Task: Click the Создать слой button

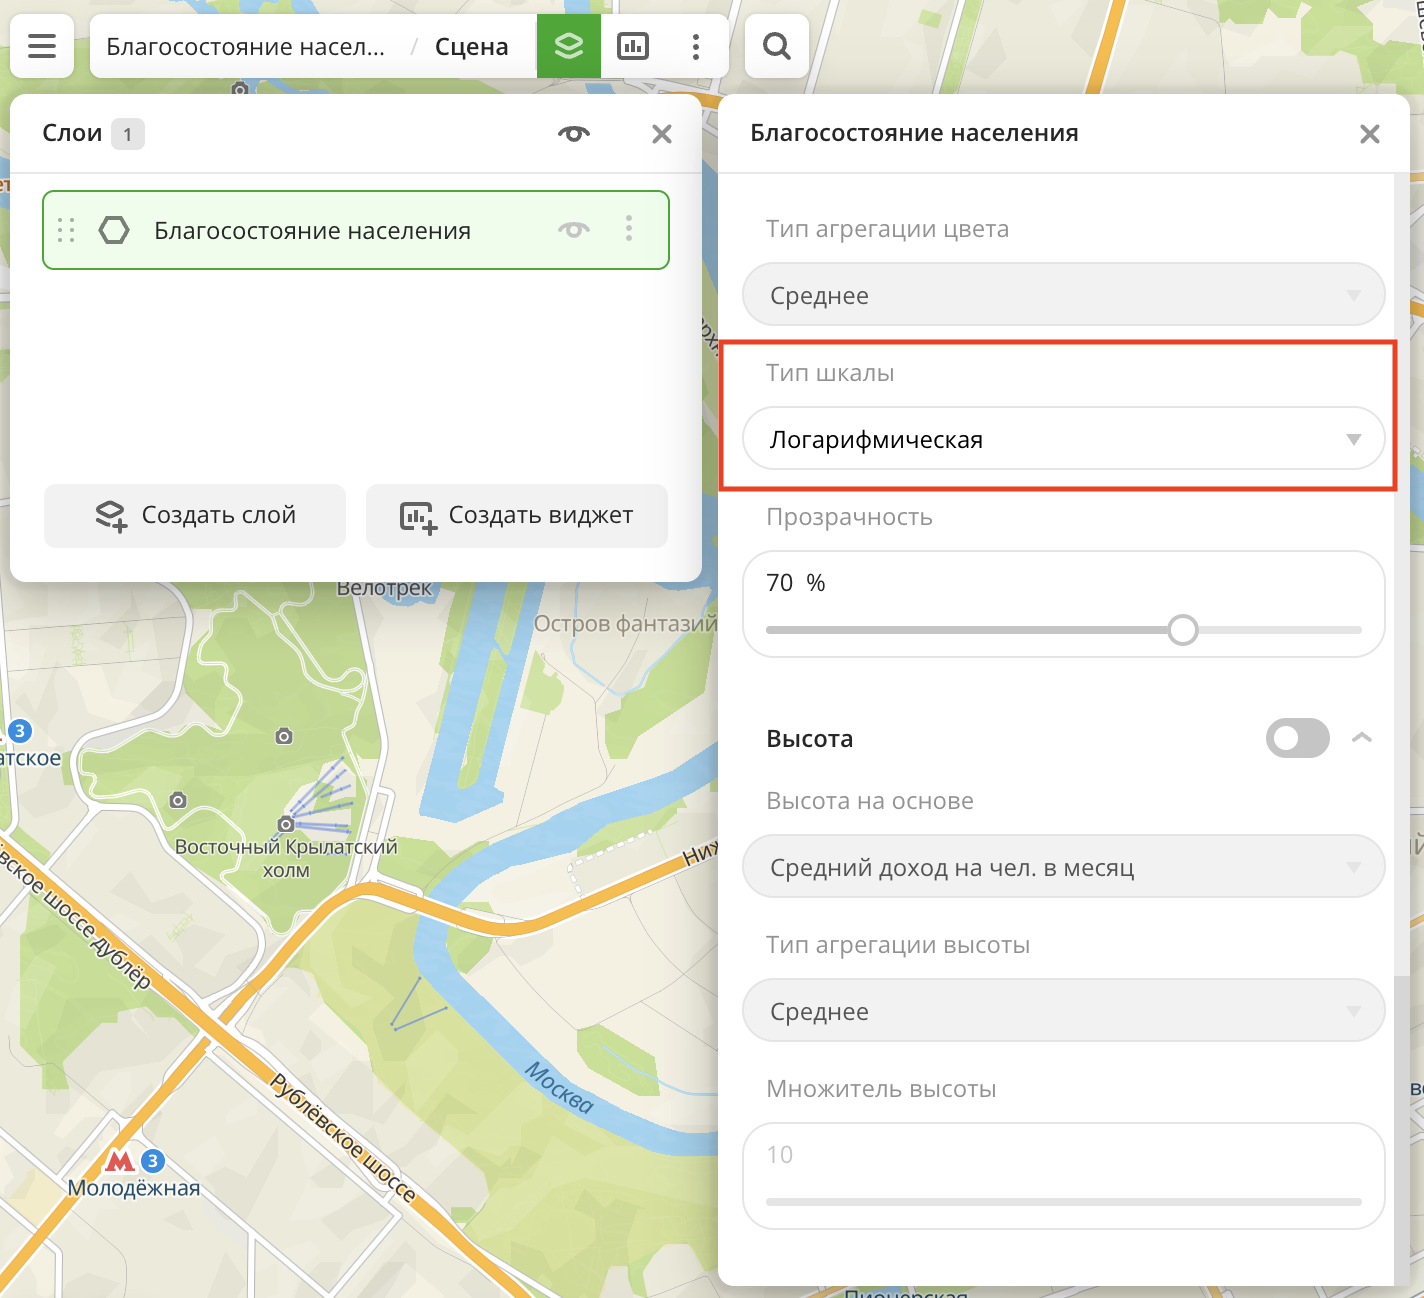Action: tap(195, 515)
